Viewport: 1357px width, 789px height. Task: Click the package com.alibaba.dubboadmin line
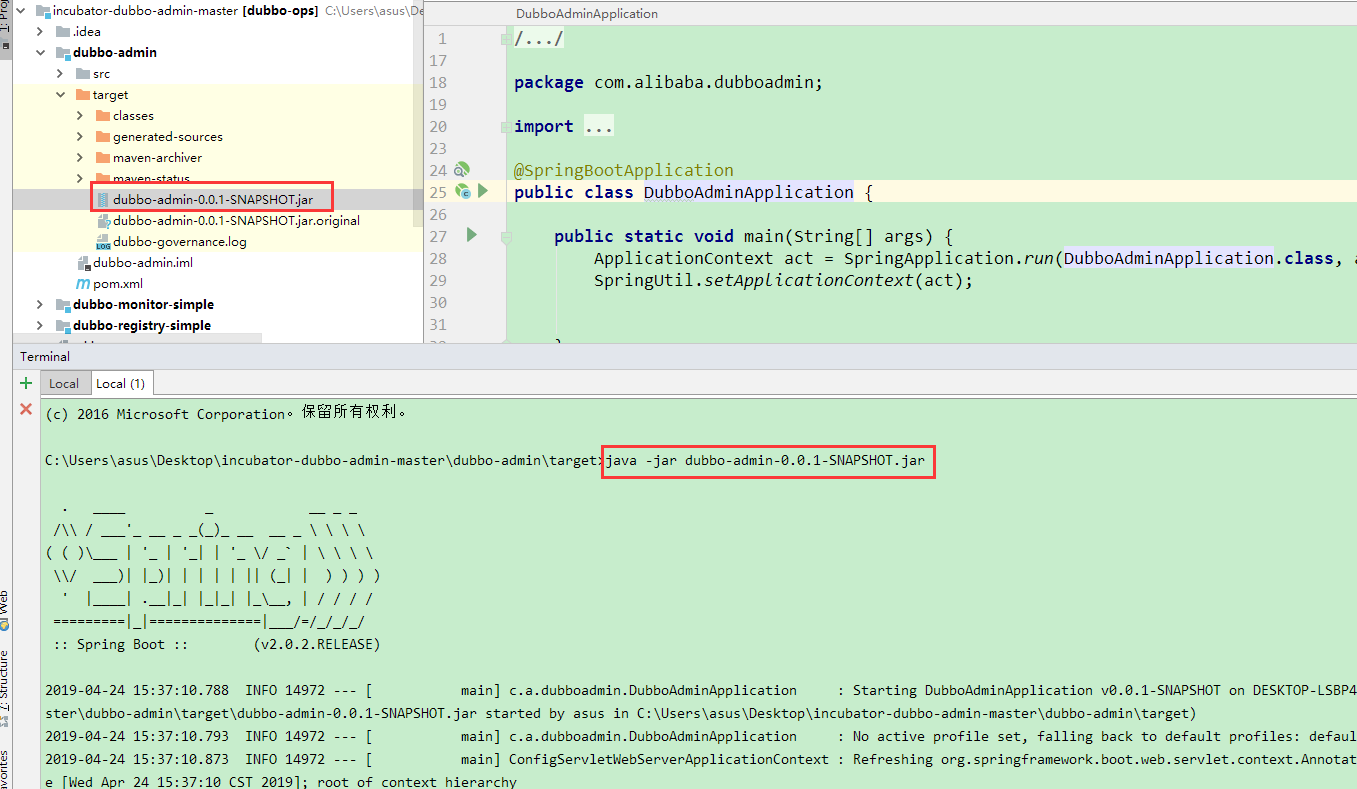point(668,83)
